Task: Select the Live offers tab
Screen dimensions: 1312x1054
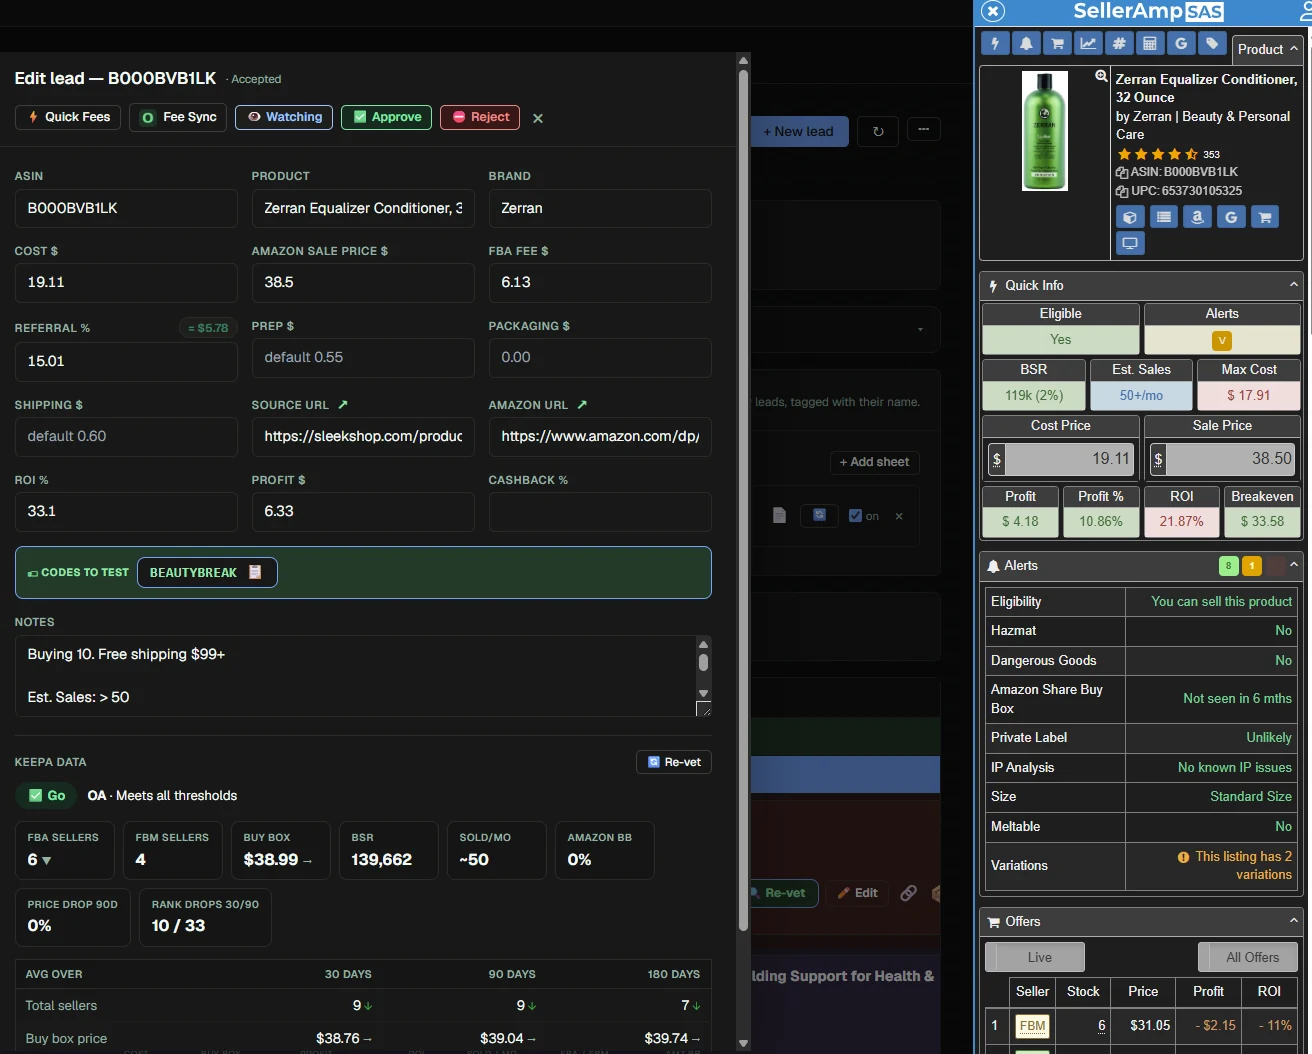Action: pyautogui.click(x=1035, y=957)
